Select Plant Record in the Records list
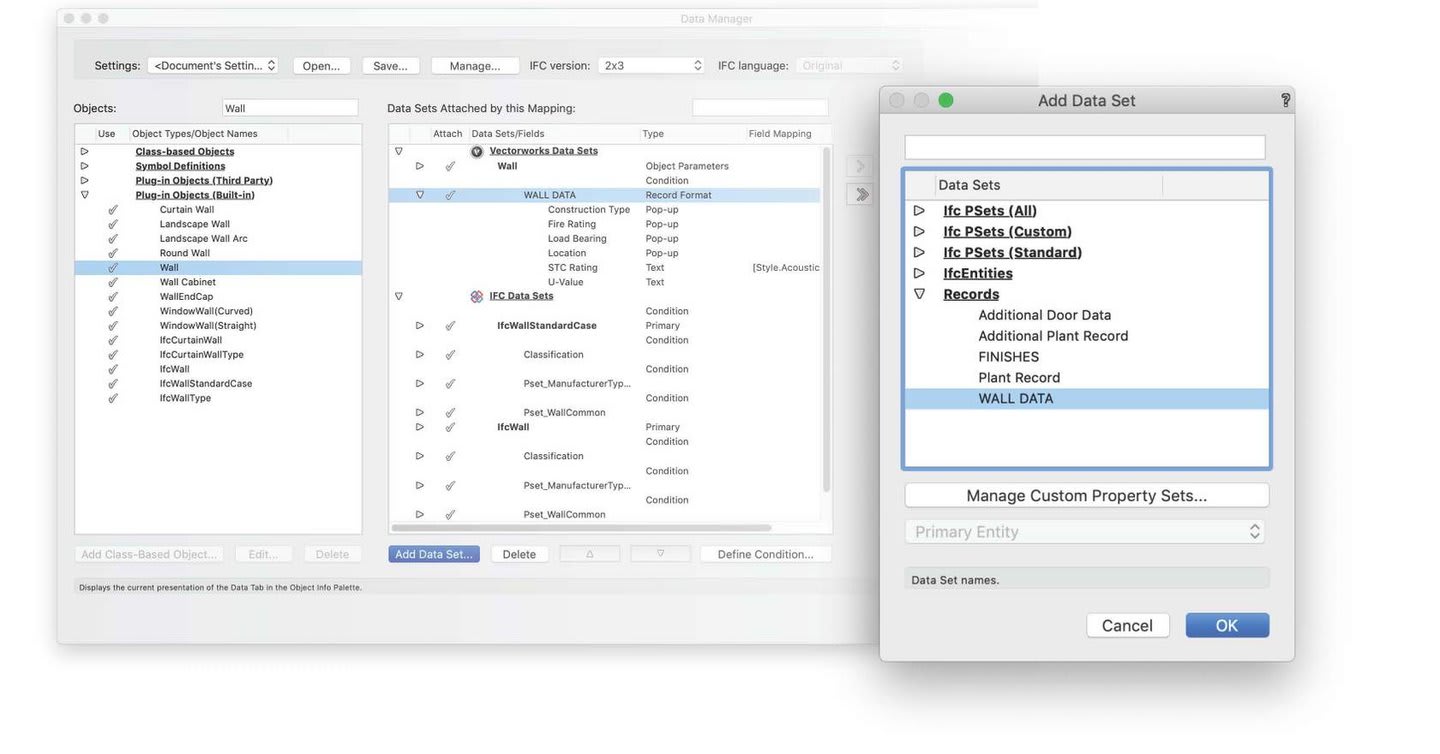The height and width of the screenshot is (754, 1440). pyautogui.click(x=1018, y=378)
